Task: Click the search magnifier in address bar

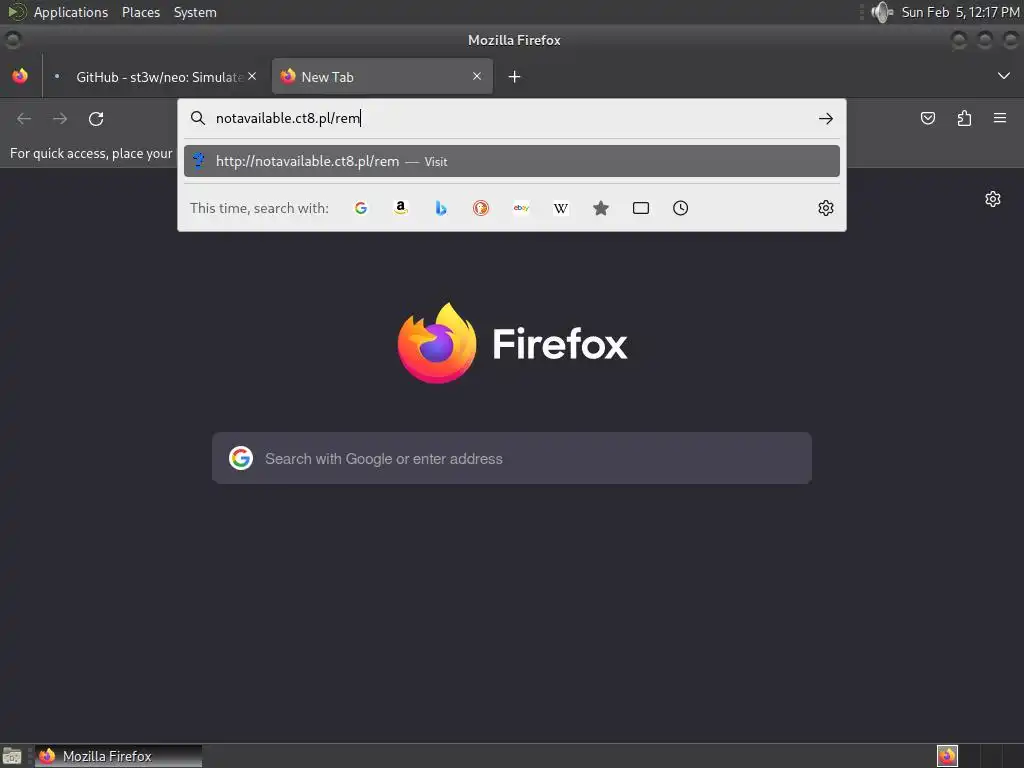Action: click(x=197, y=118)
